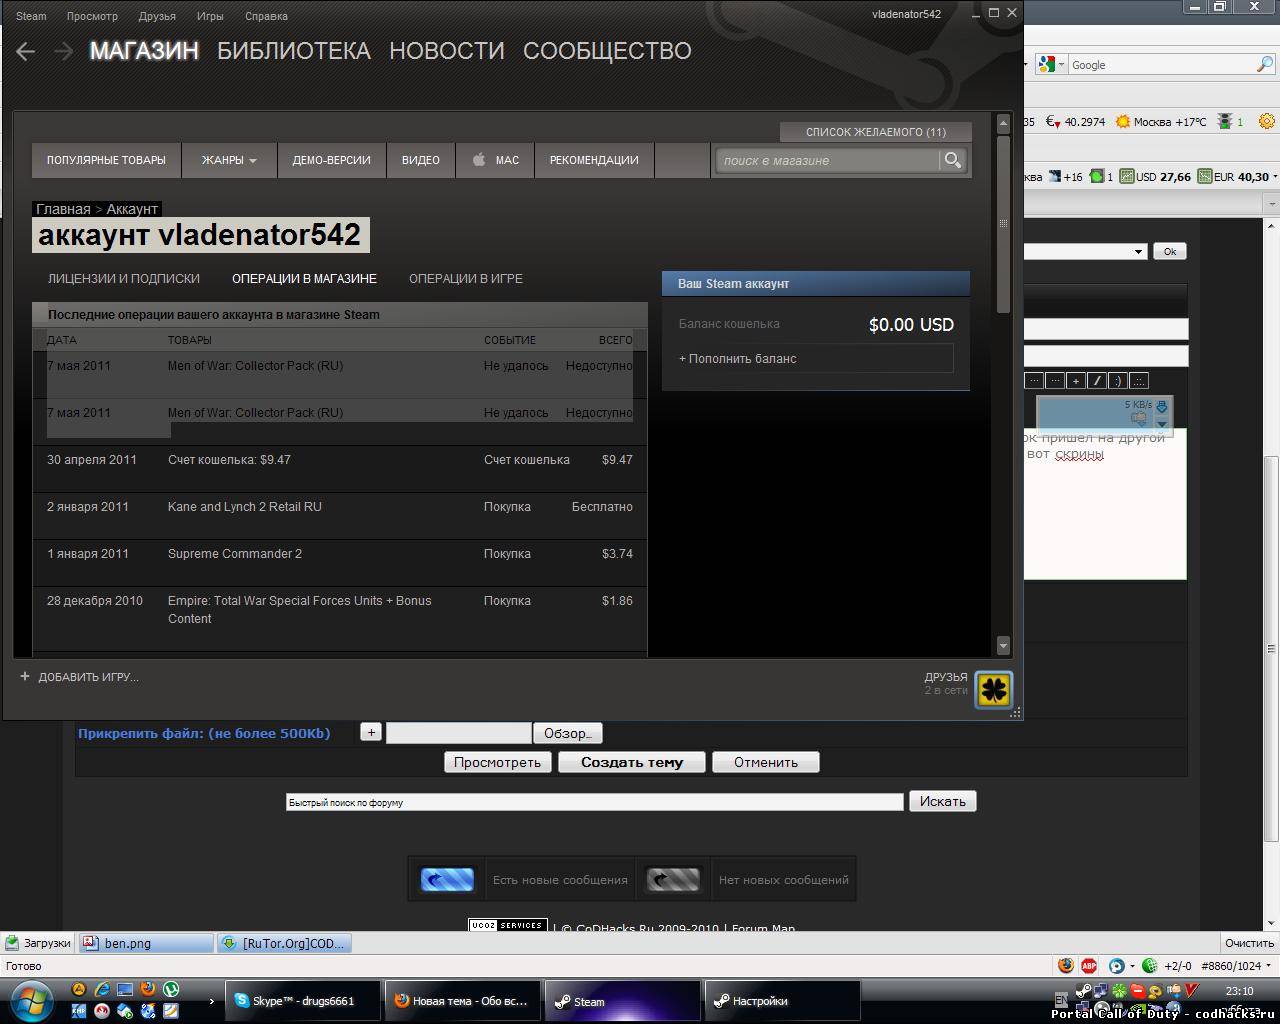
Task: Click the Kane and Lynch 2 Retail RU row
Action: tap(340, 516)
